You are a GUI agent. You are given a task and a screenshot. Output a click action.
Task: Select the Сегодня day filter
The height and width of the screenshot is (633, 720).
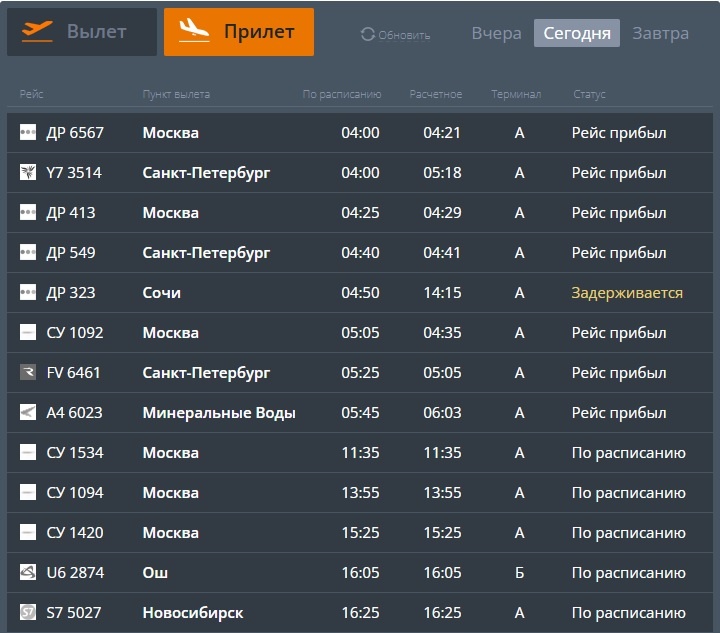[577, 33]
